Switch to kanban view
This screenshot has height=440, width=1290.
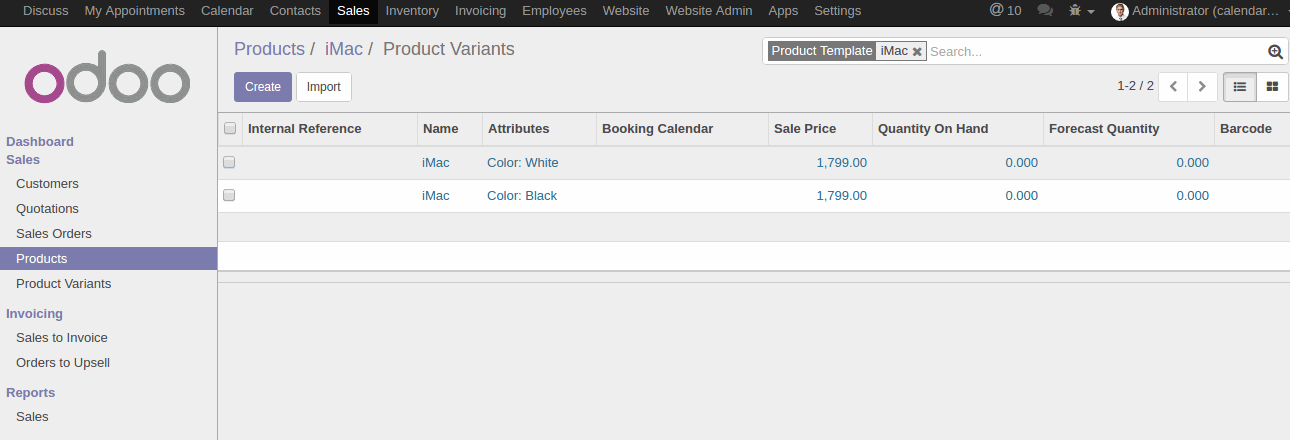pyautogui.click(x=1272, y=87)
